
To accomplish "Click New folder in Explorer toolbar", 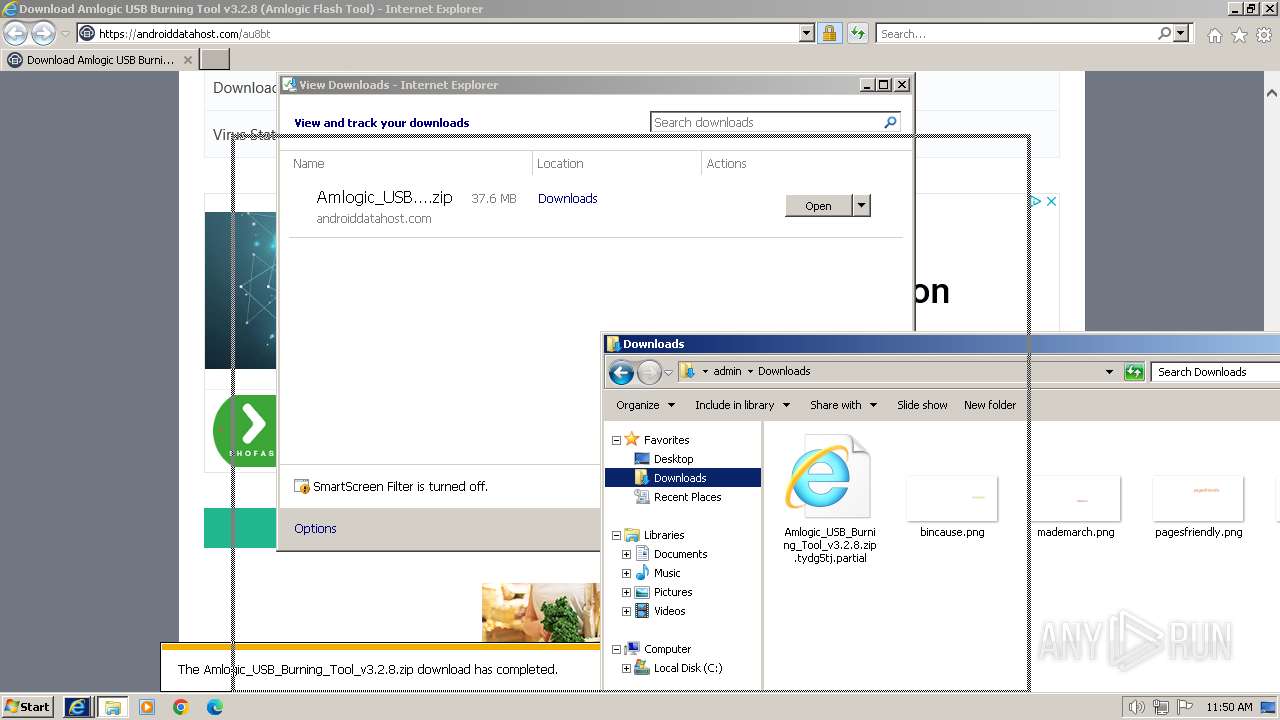I will pos(990,405).
